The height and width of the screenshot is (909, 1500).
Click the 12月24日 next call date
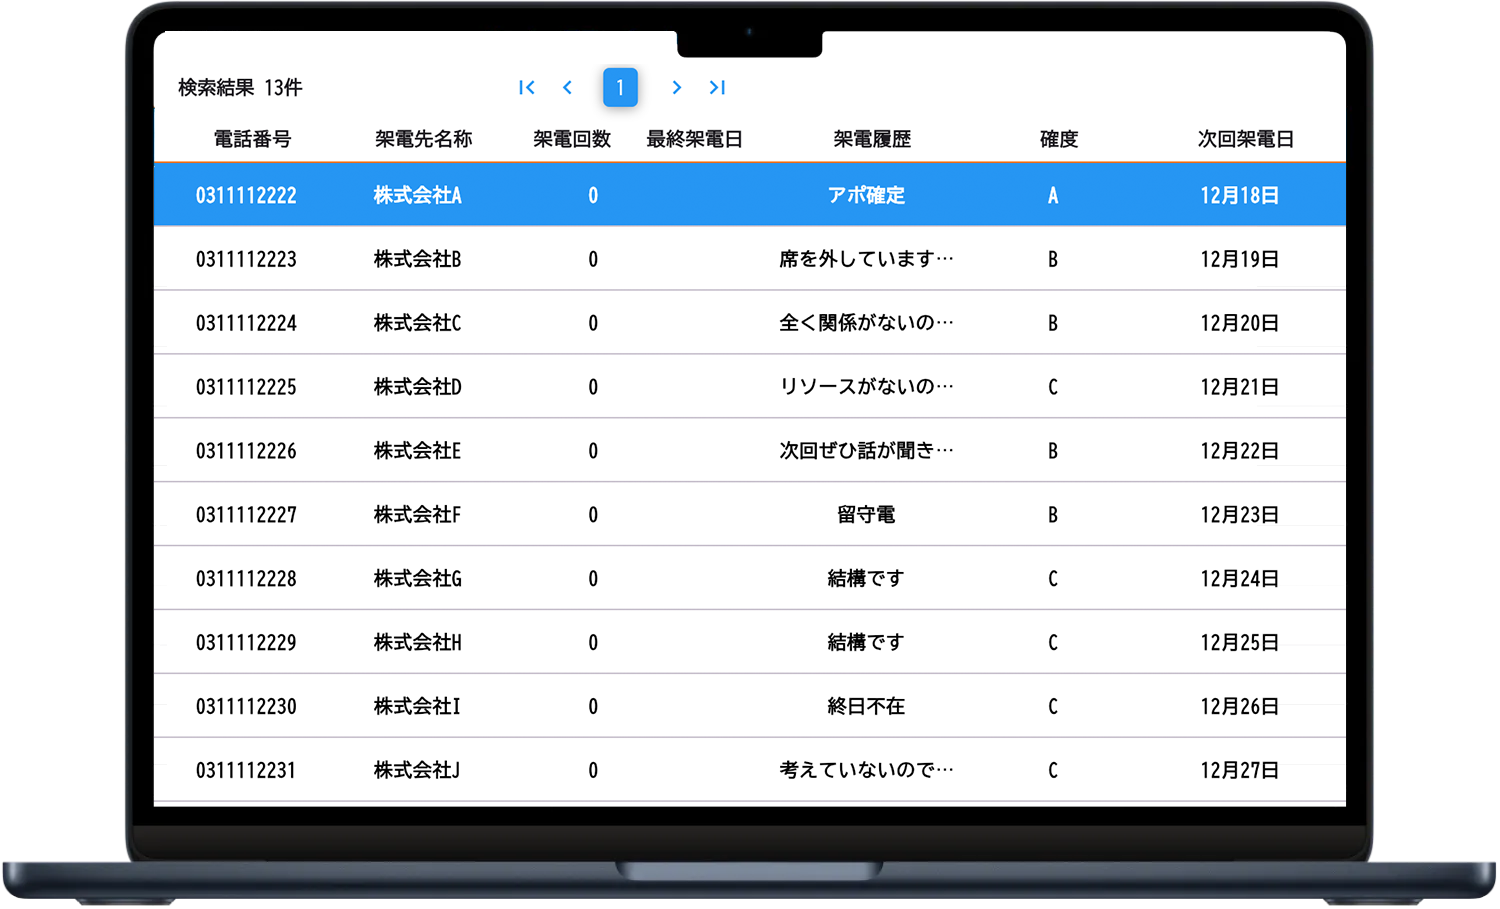click(1240, 580)
